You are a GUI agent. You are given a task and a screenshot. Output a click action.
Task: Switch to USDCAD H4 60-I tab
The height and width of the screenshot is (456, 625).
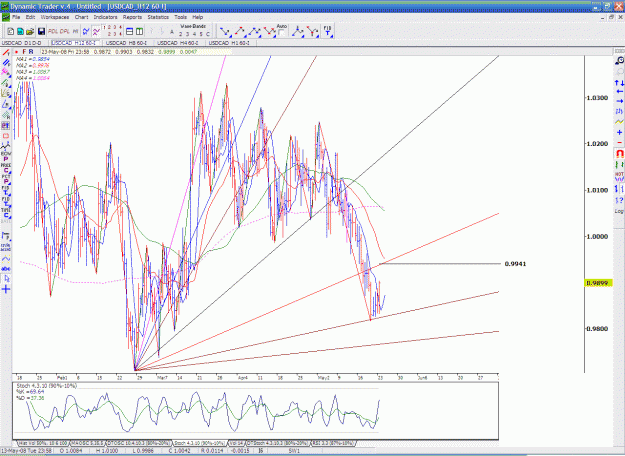click(178, 43)
